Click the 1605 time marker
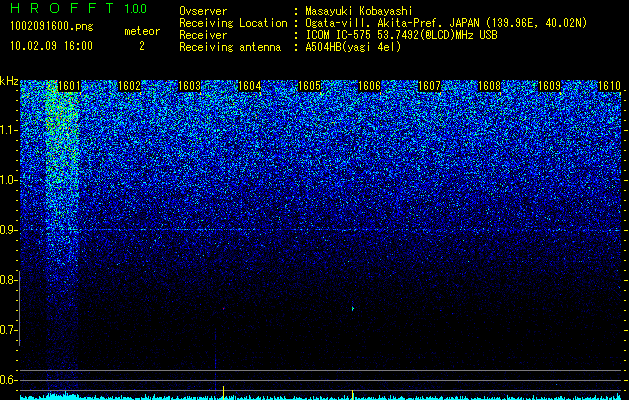 pos(309,86)
